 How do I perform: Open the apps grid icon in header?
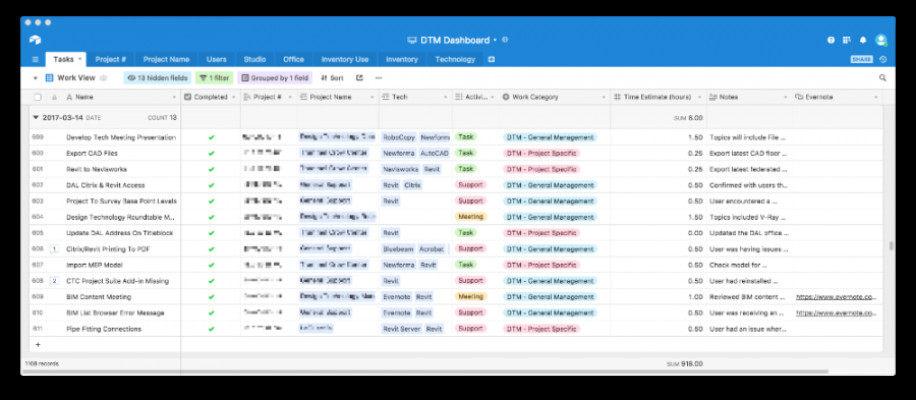click(846, 40)
